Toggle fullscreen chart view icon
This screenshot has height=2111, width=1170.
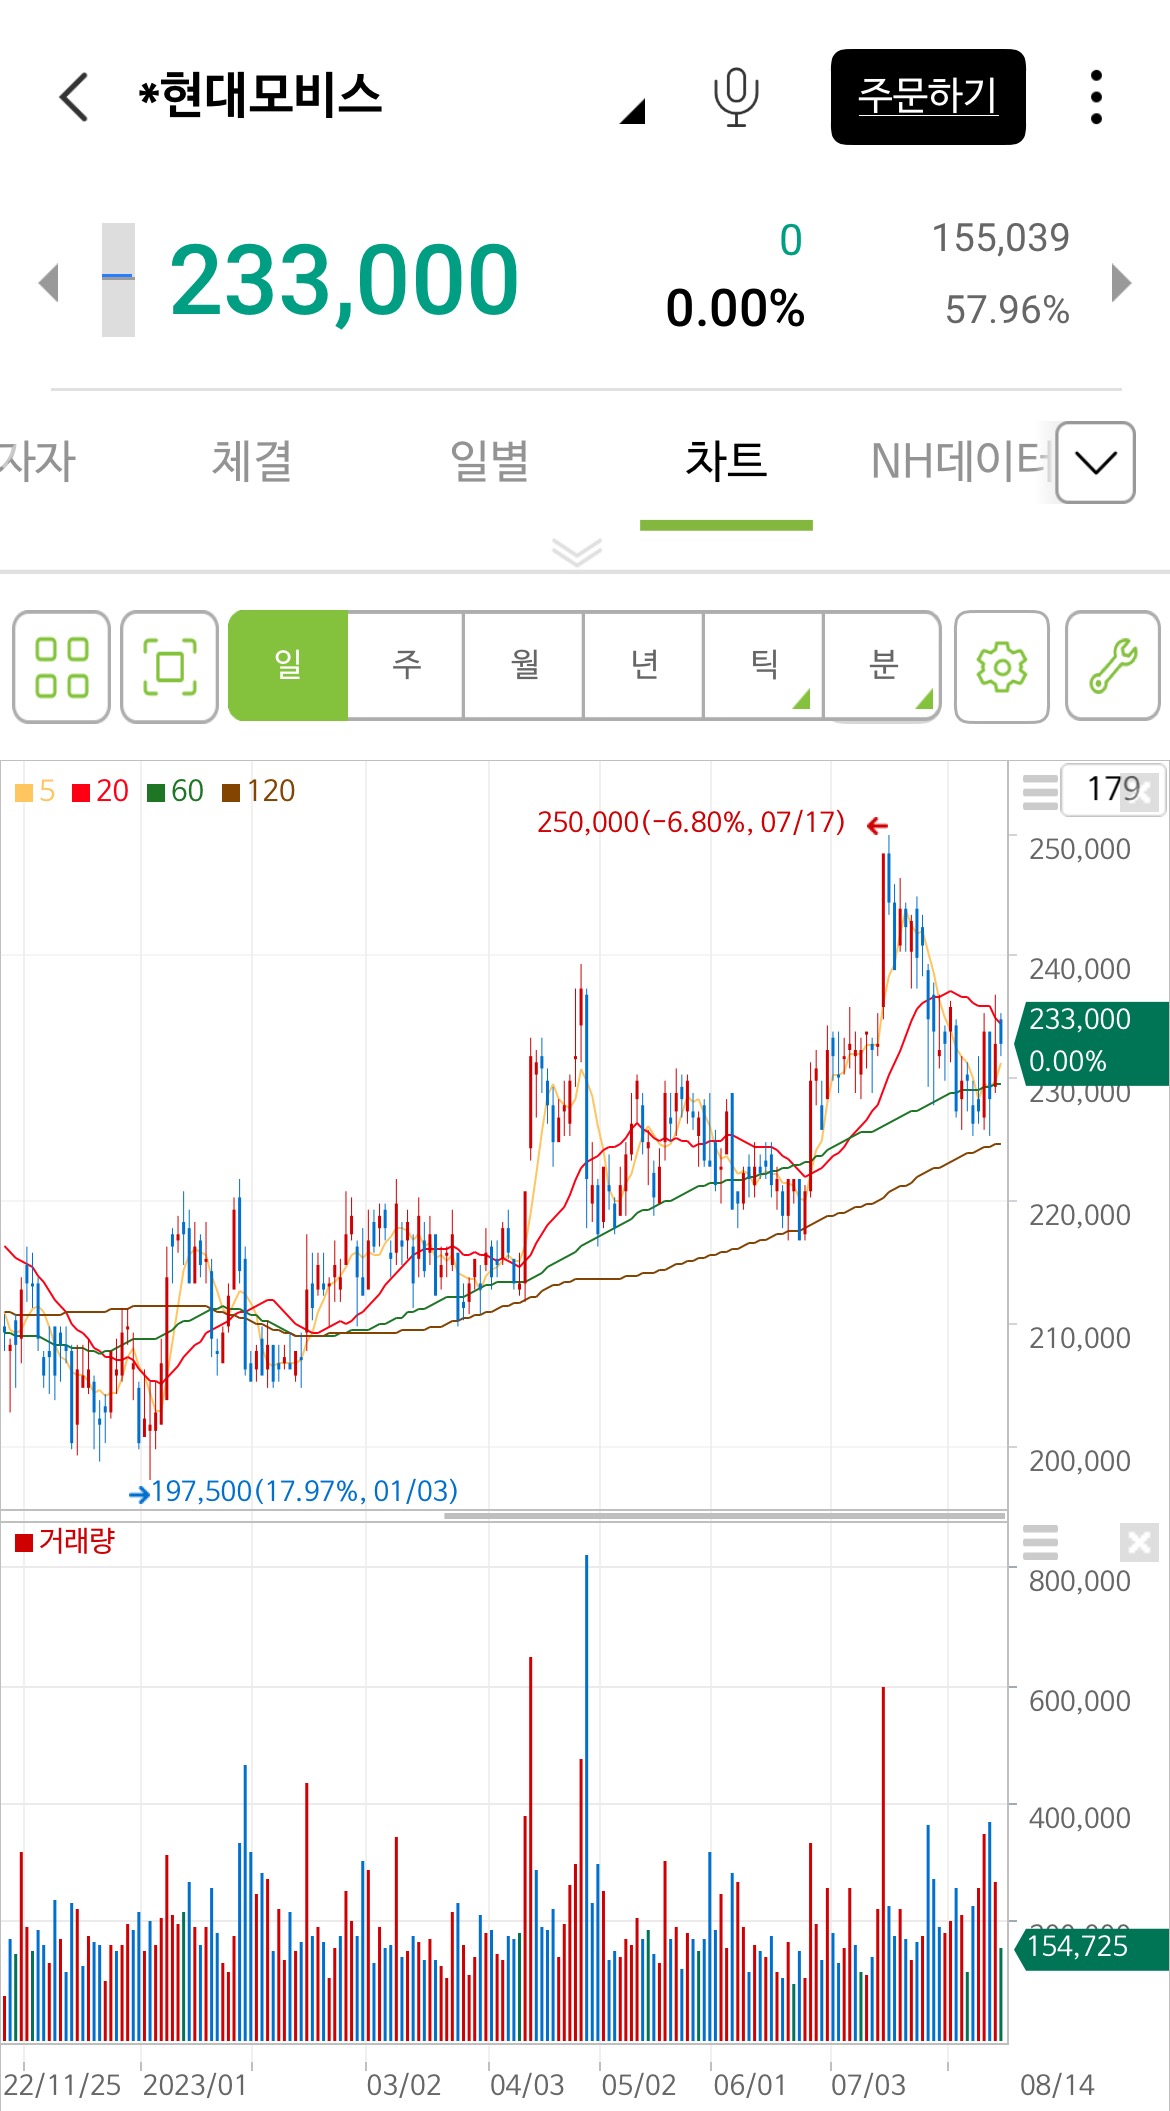pos(170,666)
